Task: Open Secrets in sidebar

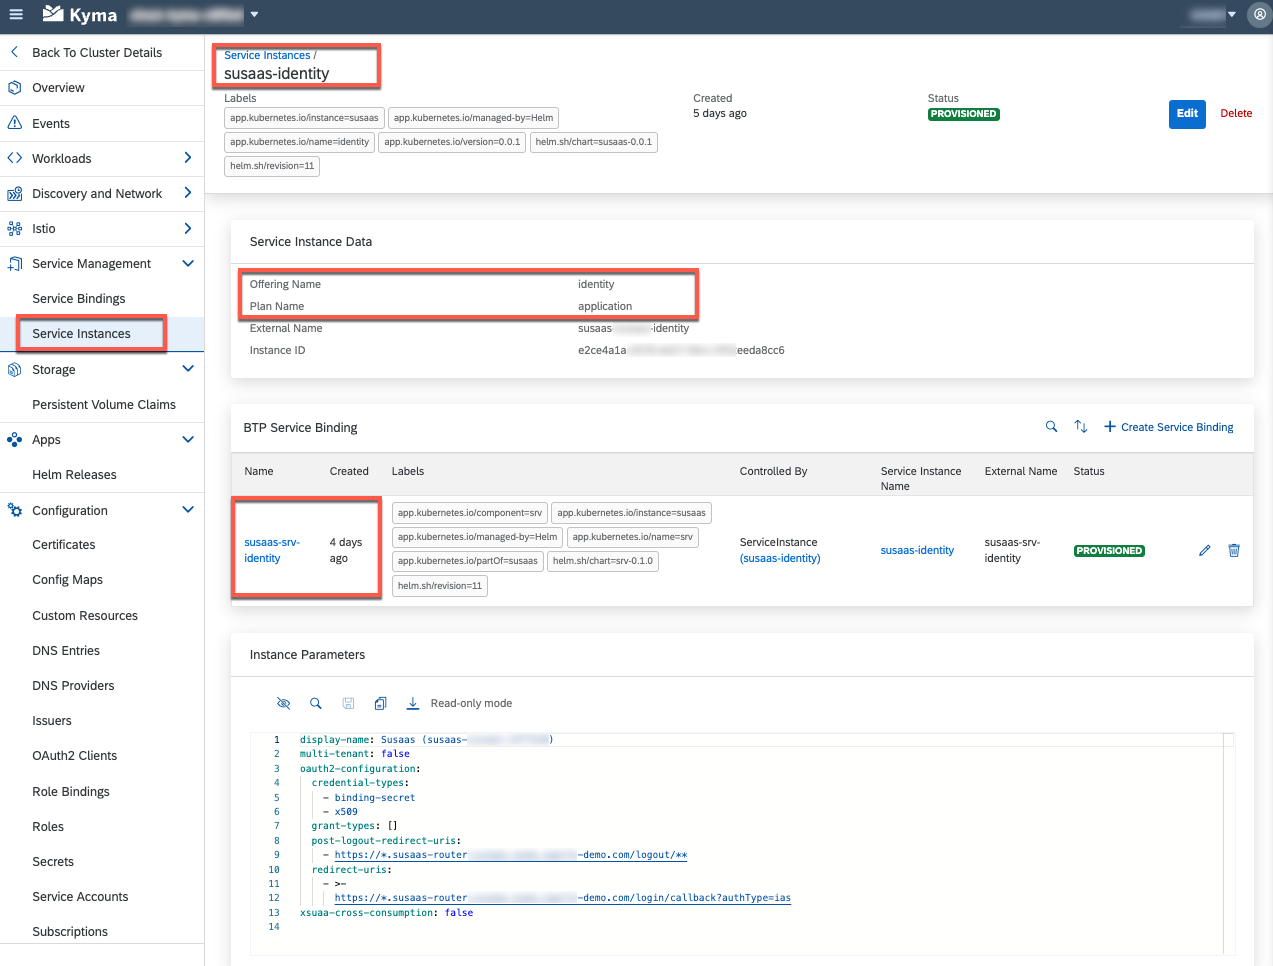Action: click(53, 862)
